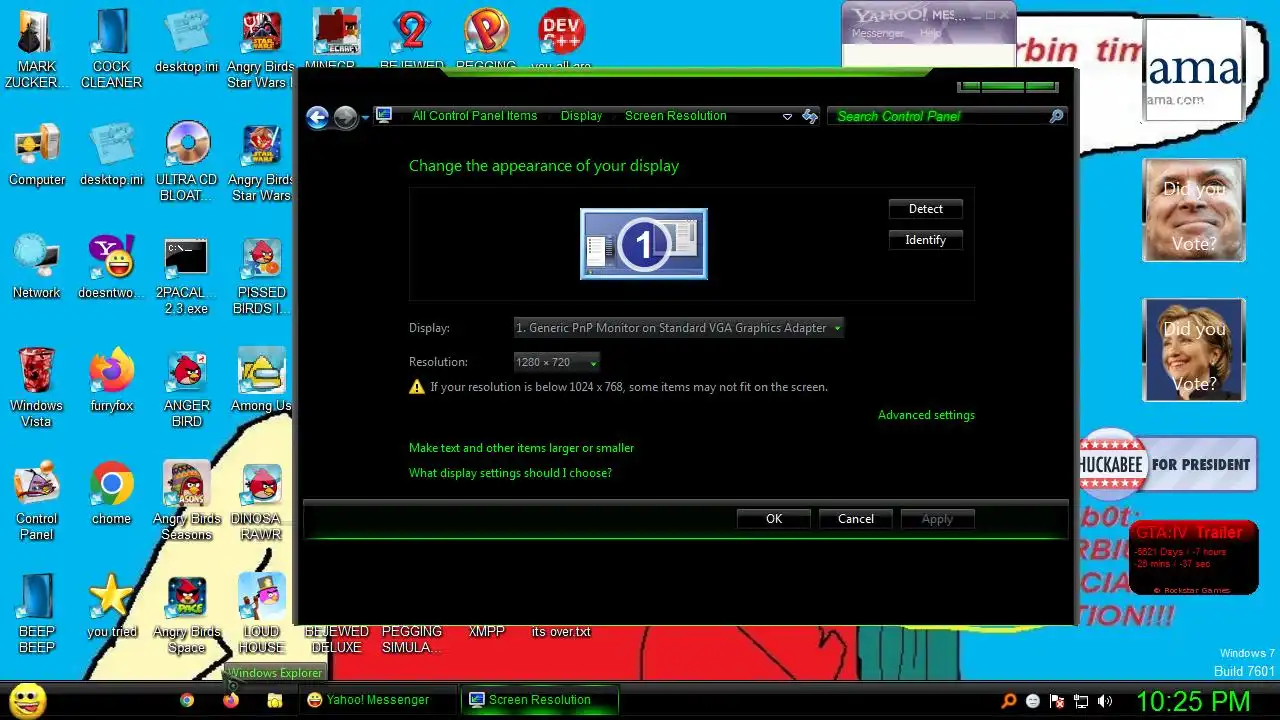Select monitor 1 thumbnail
The image size is (1280, 720).
644,244
